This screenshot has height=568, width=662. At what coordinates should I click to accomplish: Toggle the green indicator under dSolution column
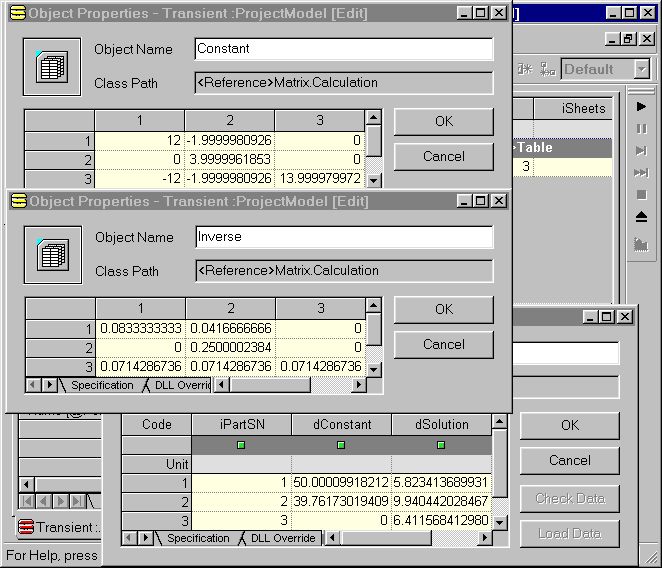pyautogui.click(x=441, y=444)
